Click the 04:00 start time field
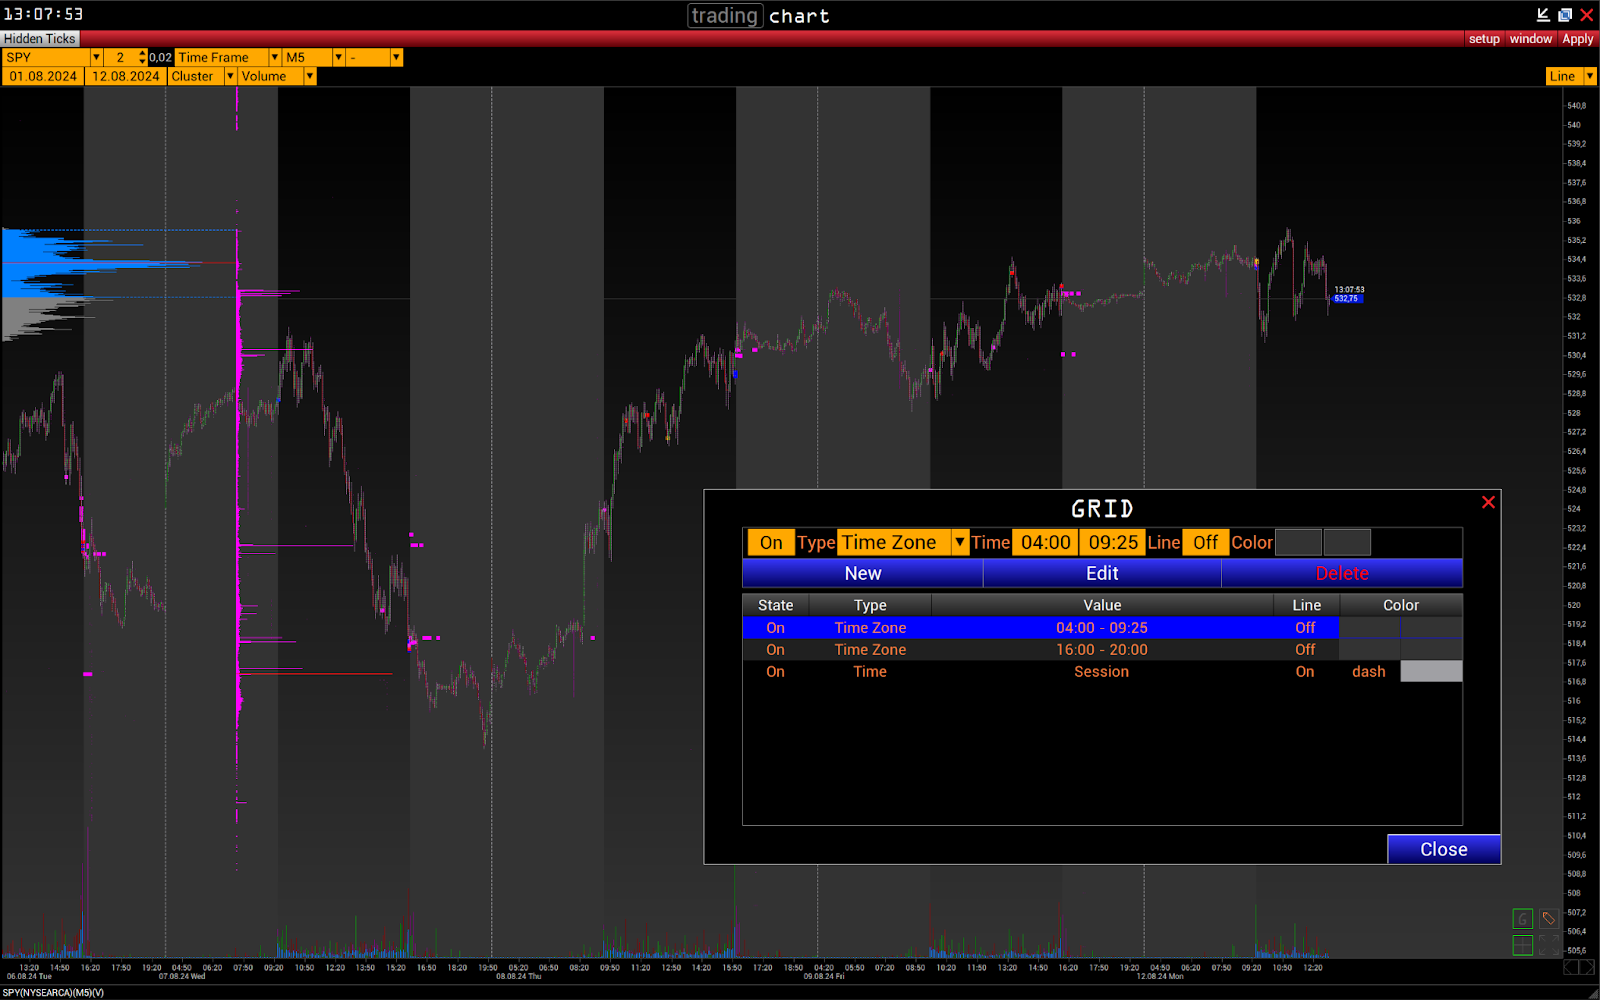 (1045, 543)
